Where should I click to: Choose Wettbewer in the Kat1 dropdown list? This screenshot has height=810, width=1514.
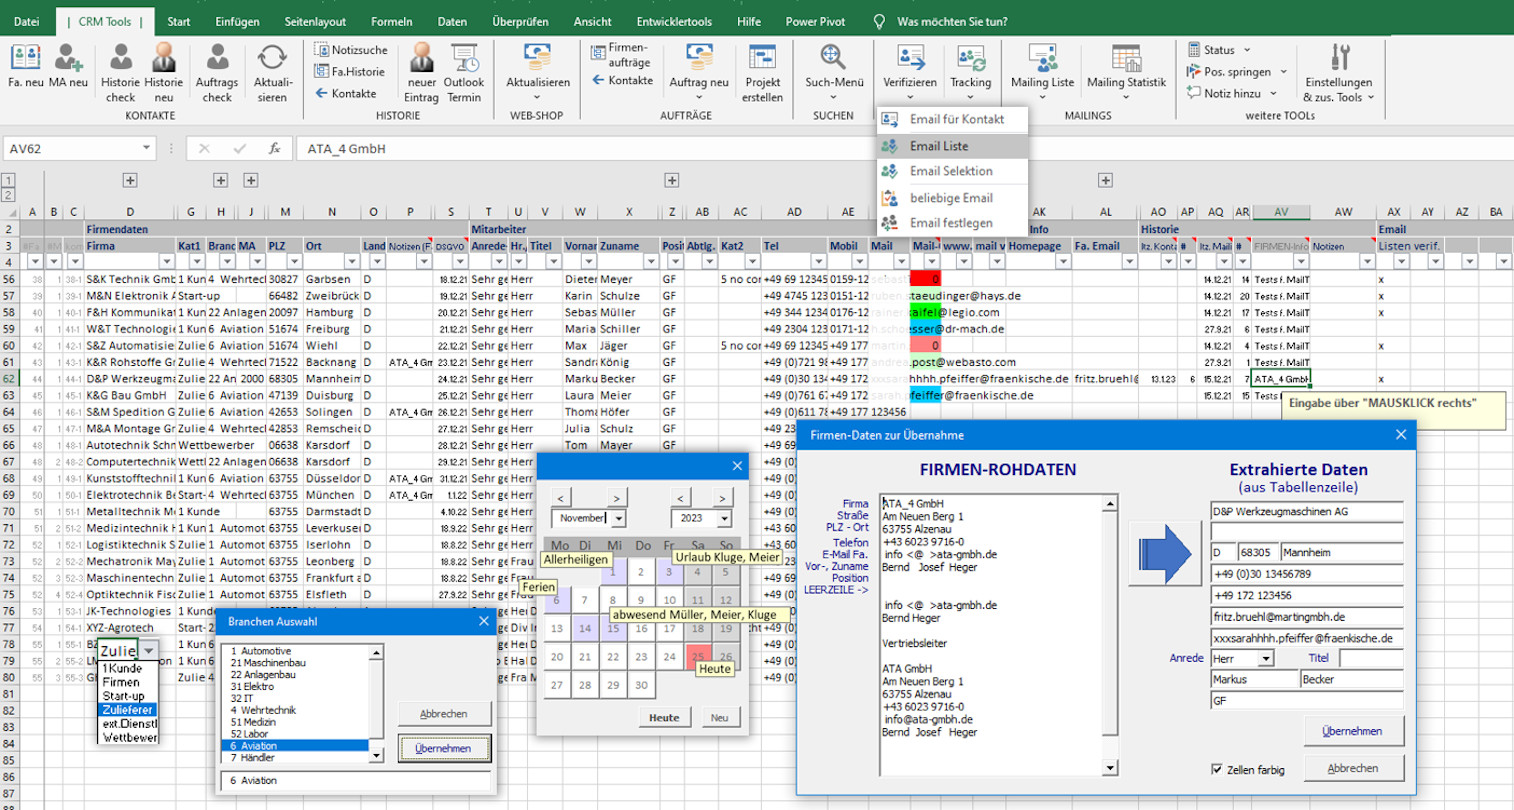pos(129,737)
